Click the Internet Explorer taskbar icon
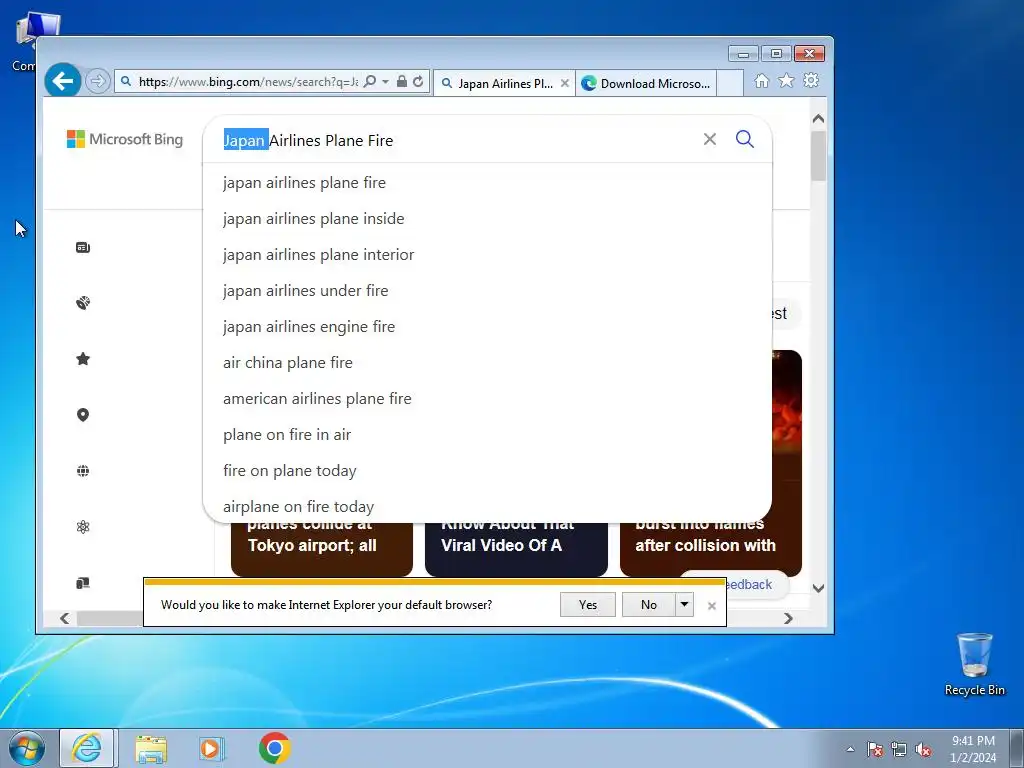Screen dimensions: 1024x768 click(88, 748)
